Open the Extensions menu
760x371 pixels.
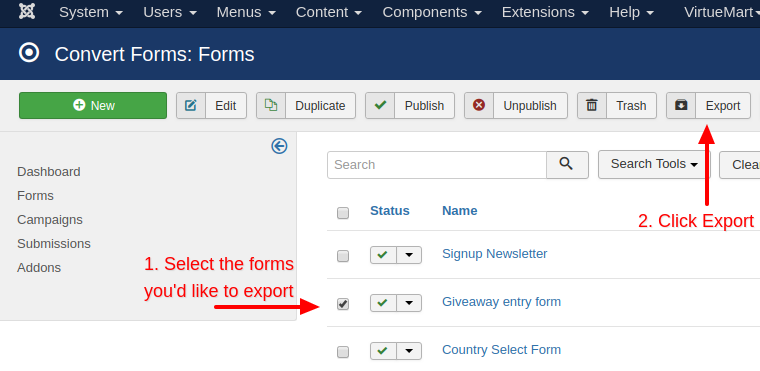point(545,12)
